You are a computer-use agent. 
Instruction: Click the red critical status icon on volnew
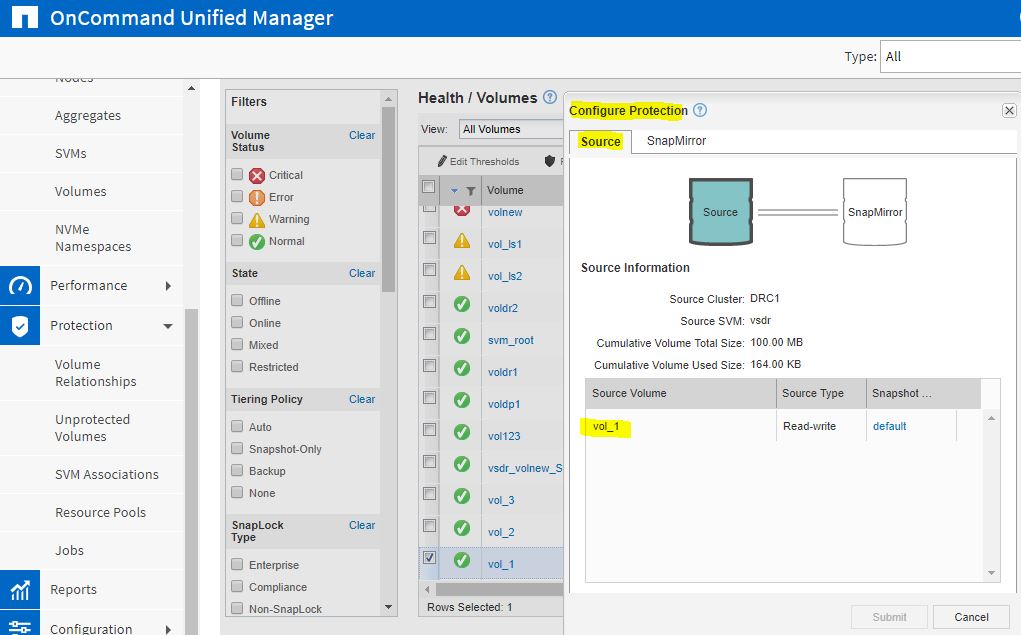click(459, 212)
